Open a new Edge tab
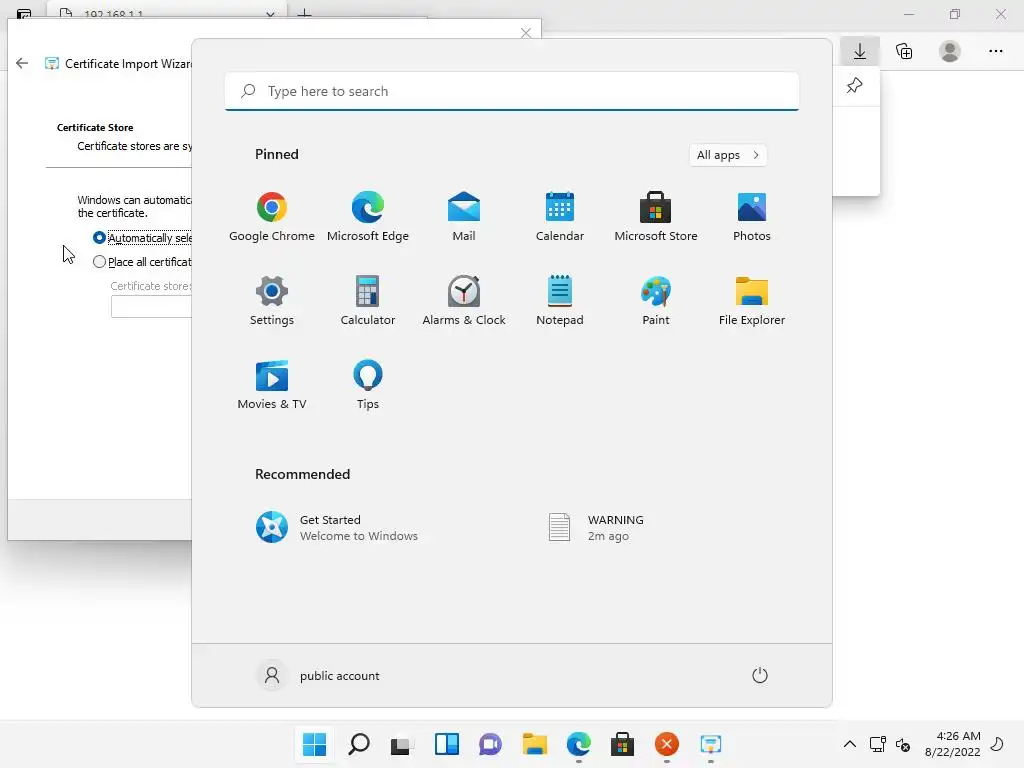The image size is (1024, 768). point(304,13)
